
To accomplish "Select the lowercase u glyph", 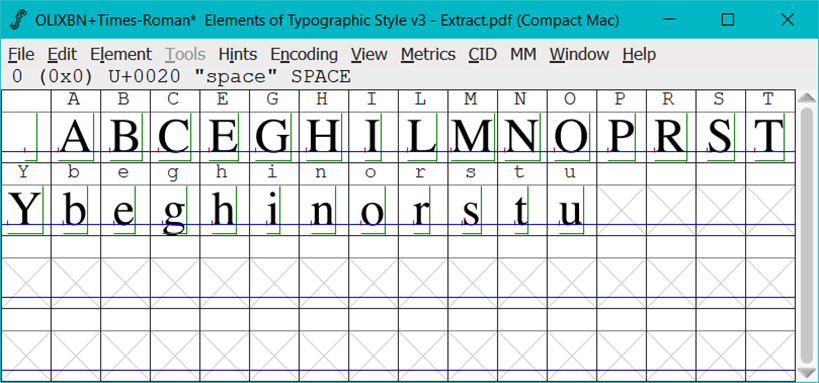I will coord(572,210).
